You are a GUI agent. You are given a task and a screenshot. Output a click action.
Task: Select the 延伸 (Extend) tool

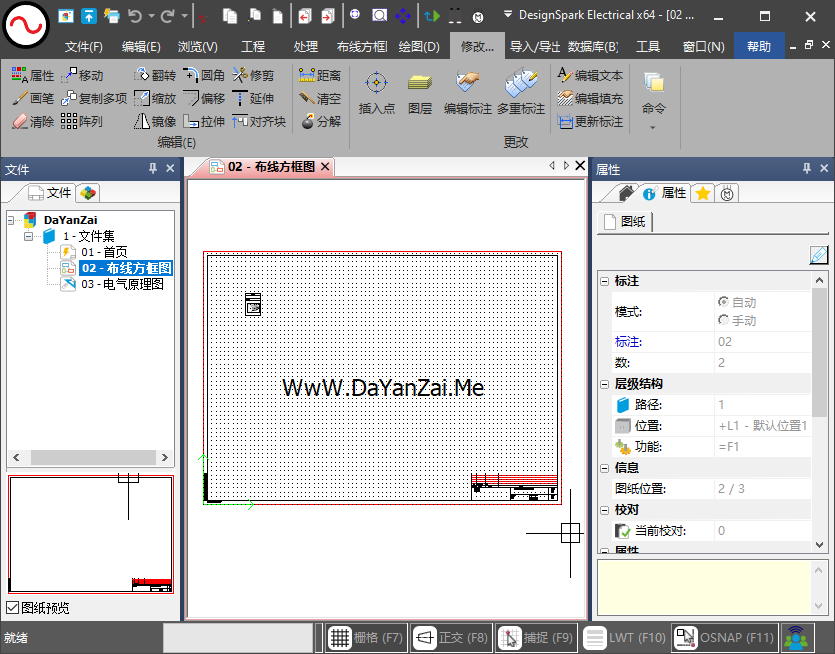pos(253,99)
